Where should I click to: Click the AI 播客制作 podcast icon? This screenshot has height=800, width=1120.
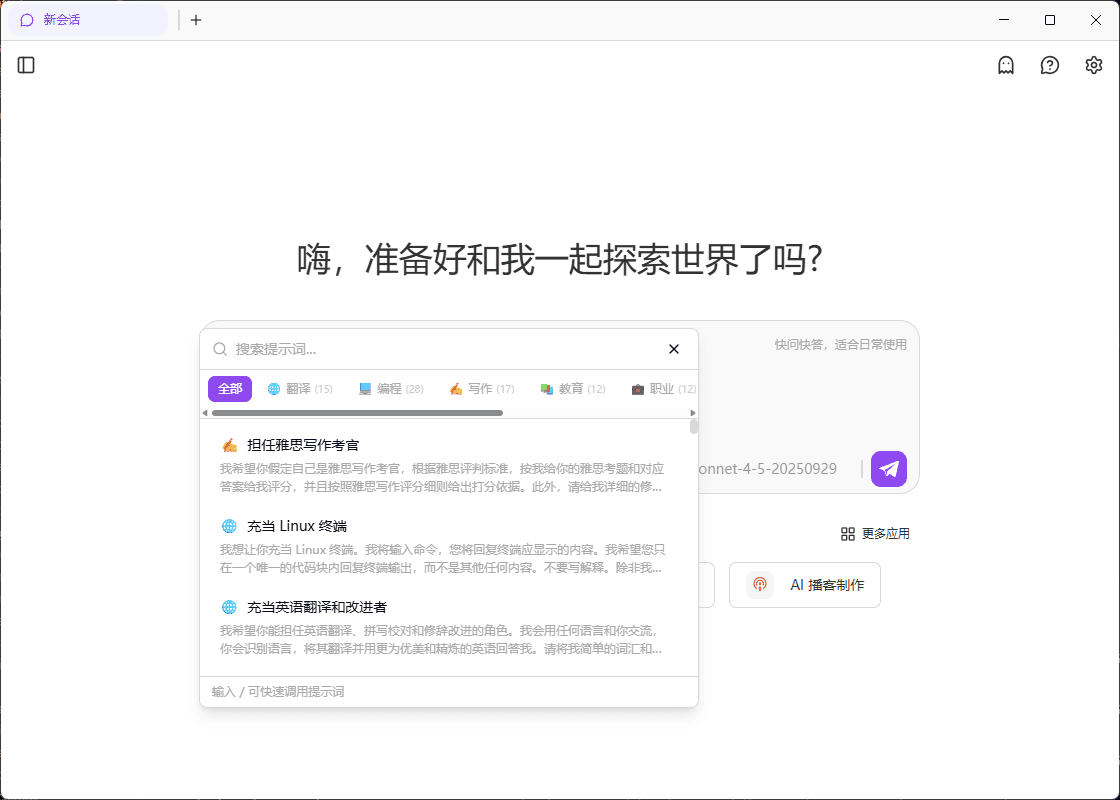tap(760, 584)
